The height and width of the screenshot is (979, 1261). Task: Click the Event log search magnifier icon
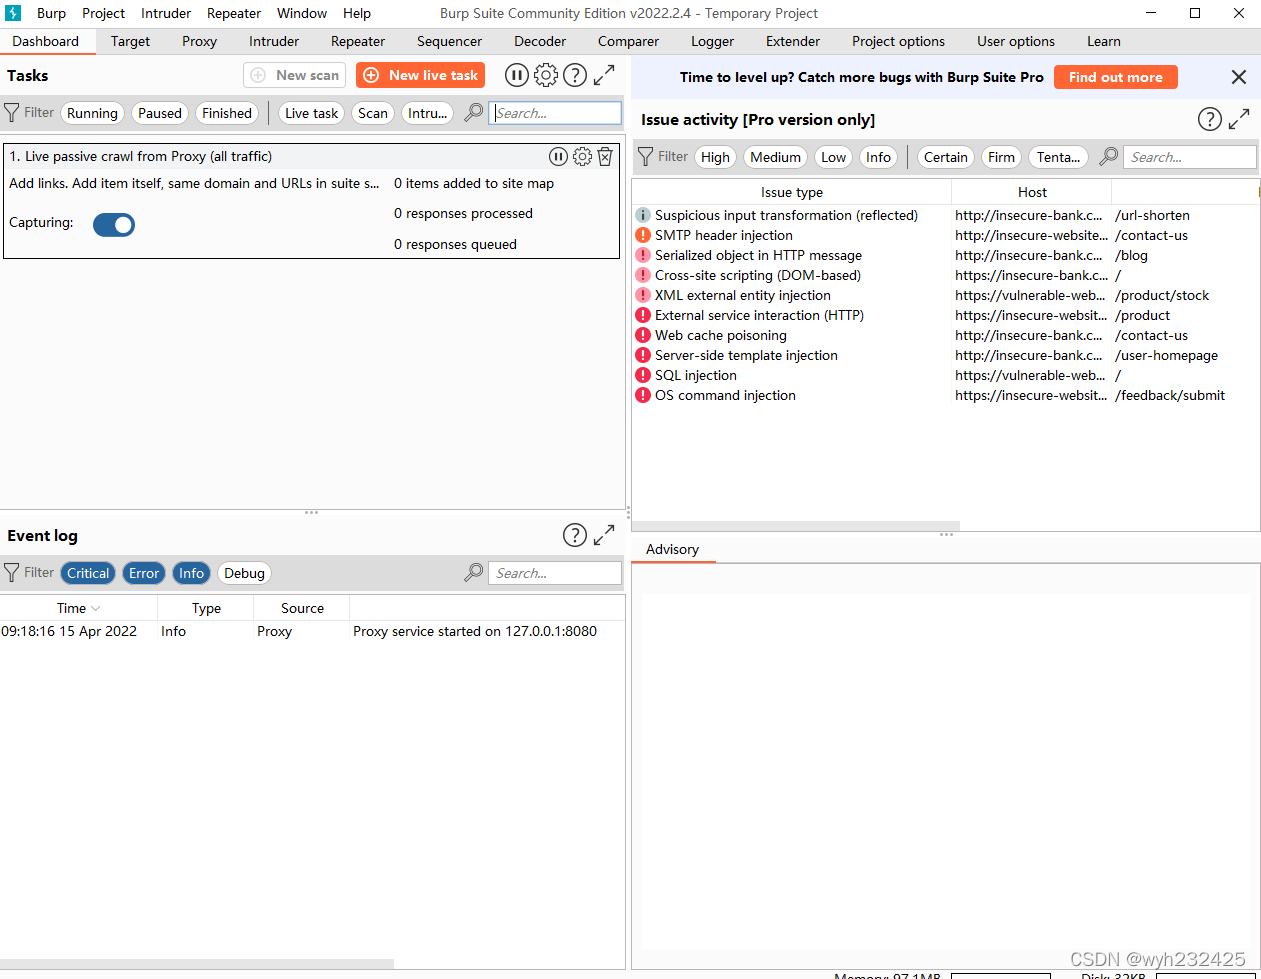pyautogui.click(x=474, y=573)
